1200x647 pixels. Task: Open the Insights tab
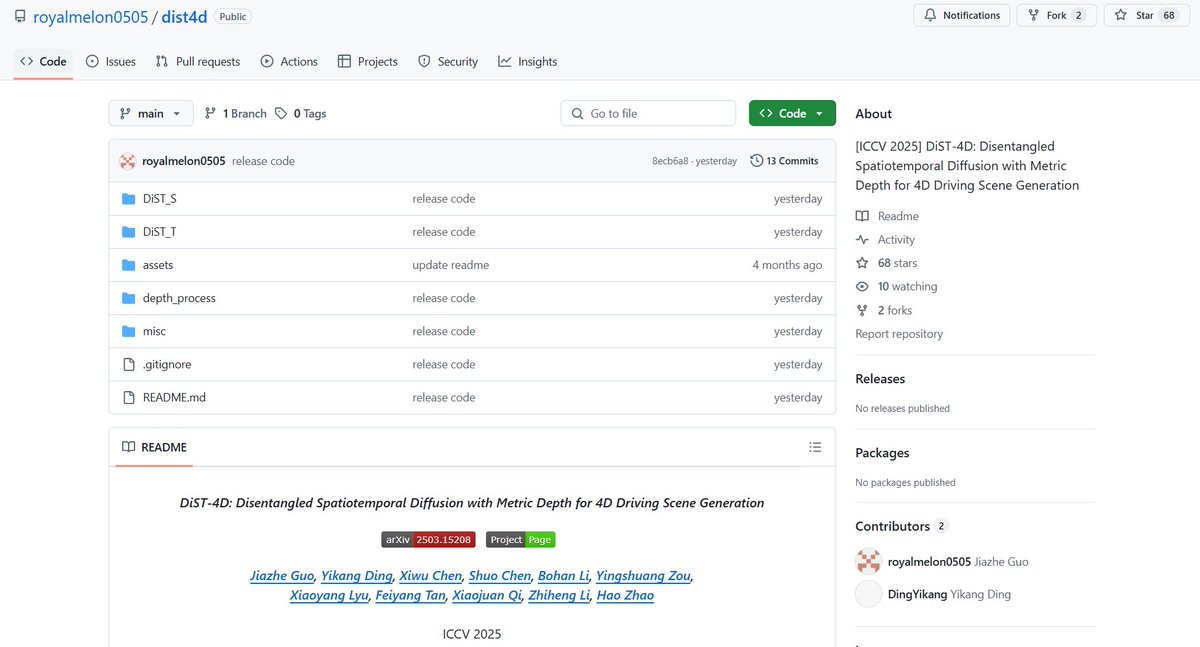(528, 61)
